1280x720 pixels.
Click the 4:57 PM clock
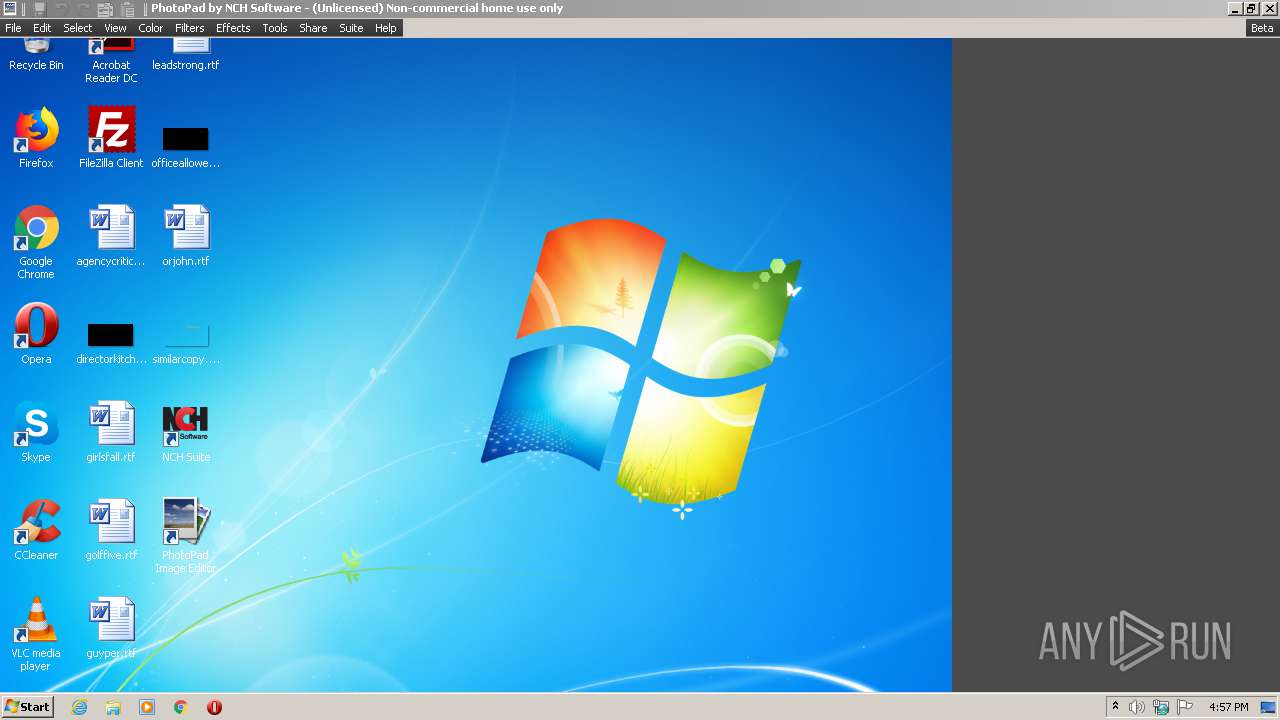[1228, 707]
